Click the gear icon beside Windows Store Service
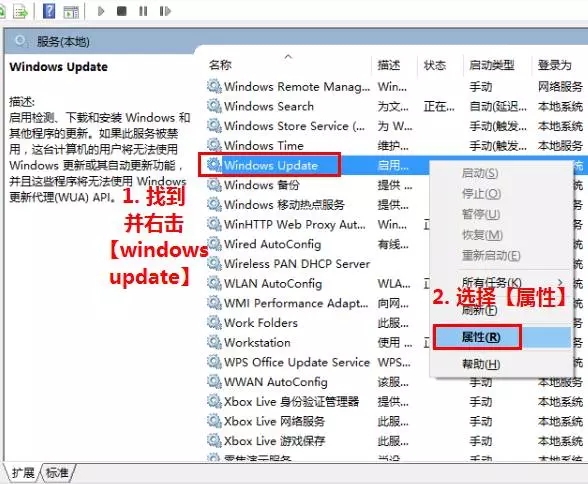The width and height of the screenshot is (588, 484). (214, 126)
